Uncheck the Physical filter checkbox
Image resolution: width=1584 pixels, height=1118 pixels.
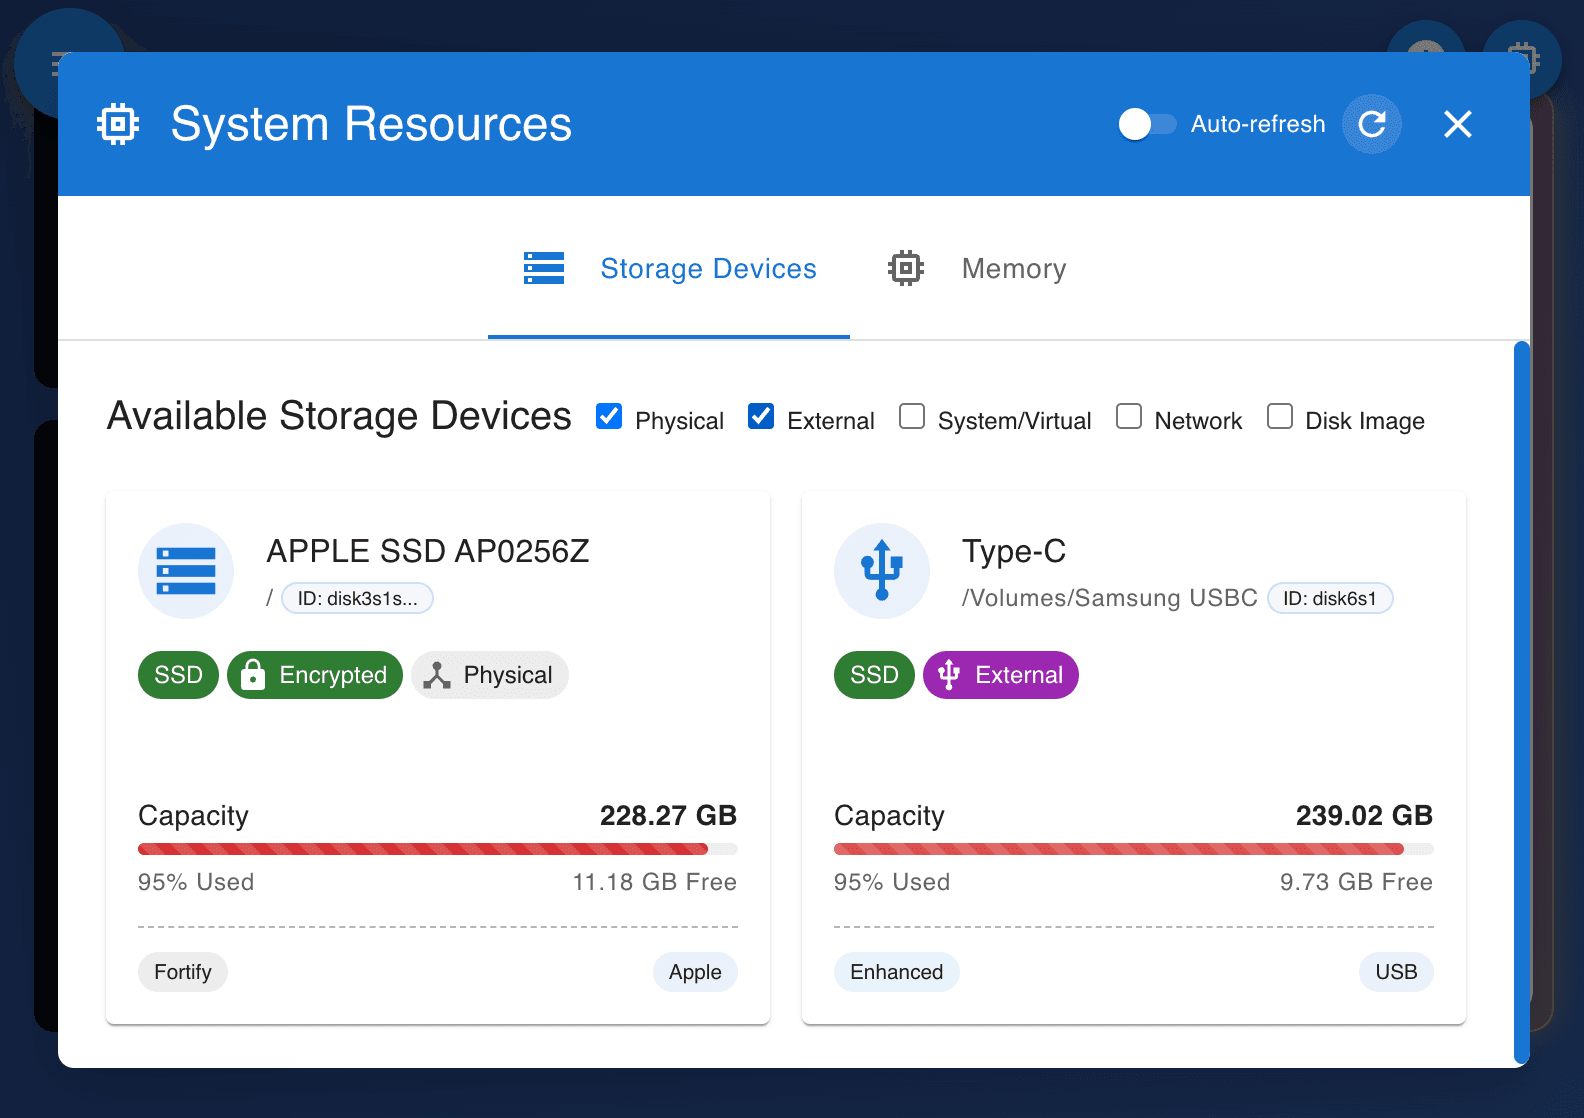click(609, 416)
